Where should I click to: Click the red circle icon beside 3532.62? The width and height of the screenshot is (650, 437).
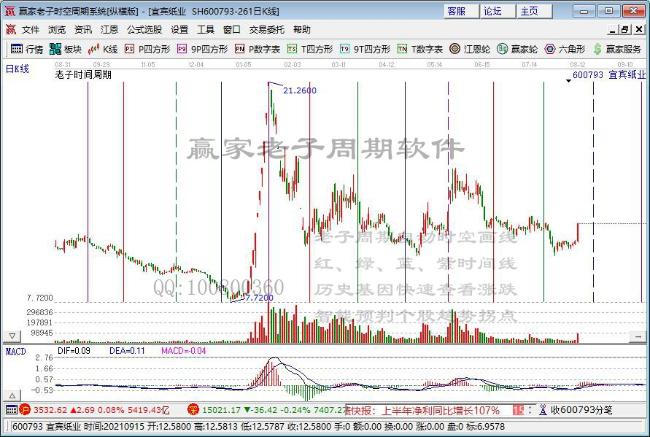[25, 410]
